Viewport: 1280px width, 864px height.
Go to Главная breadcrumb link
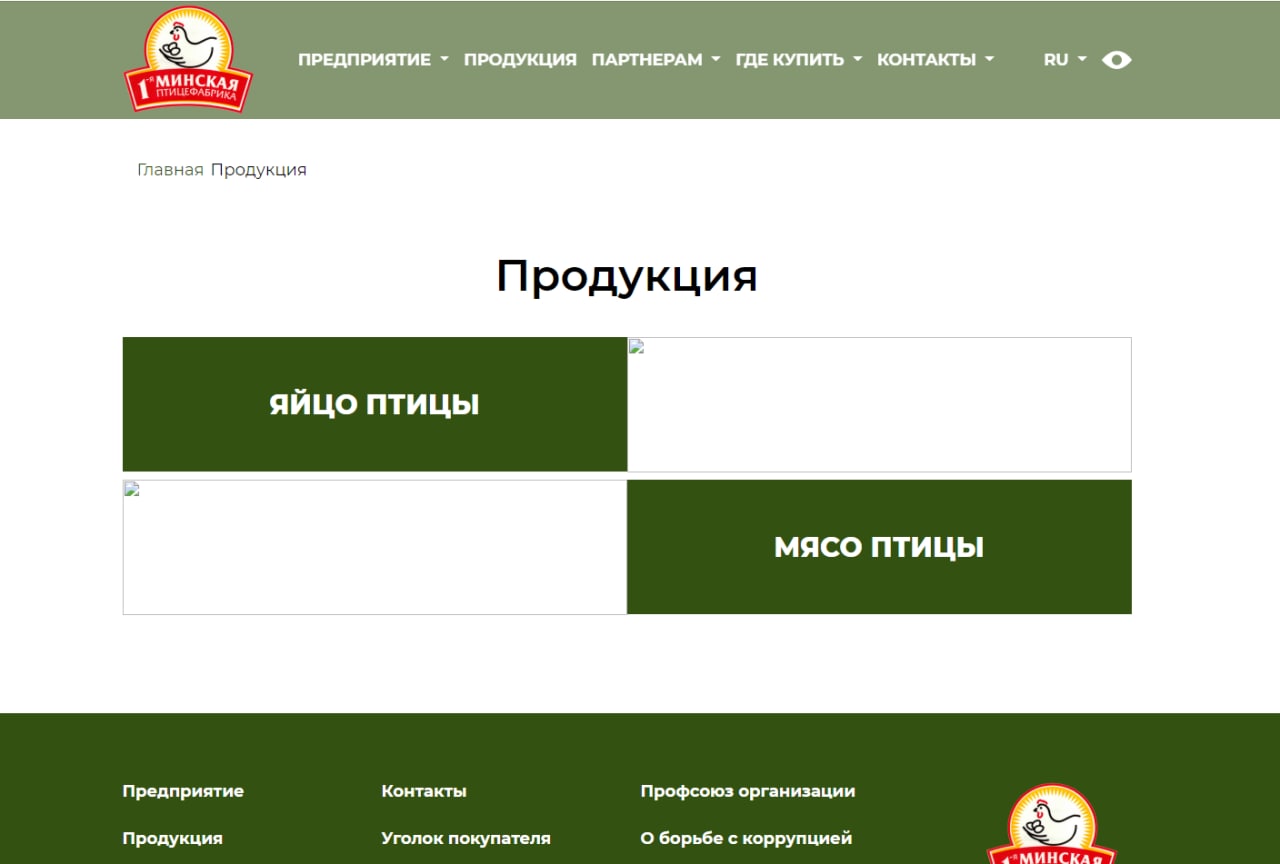pyautogui.click(x=170, y=170)
